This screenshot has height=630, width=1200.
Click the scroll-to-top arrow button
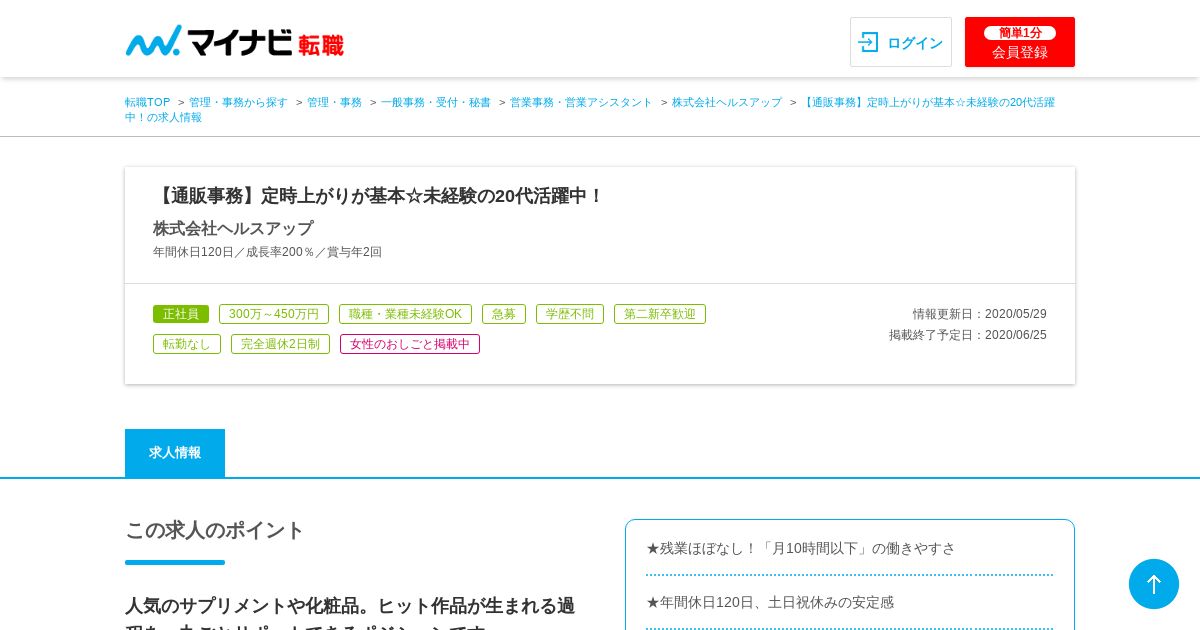[1154, 584]
